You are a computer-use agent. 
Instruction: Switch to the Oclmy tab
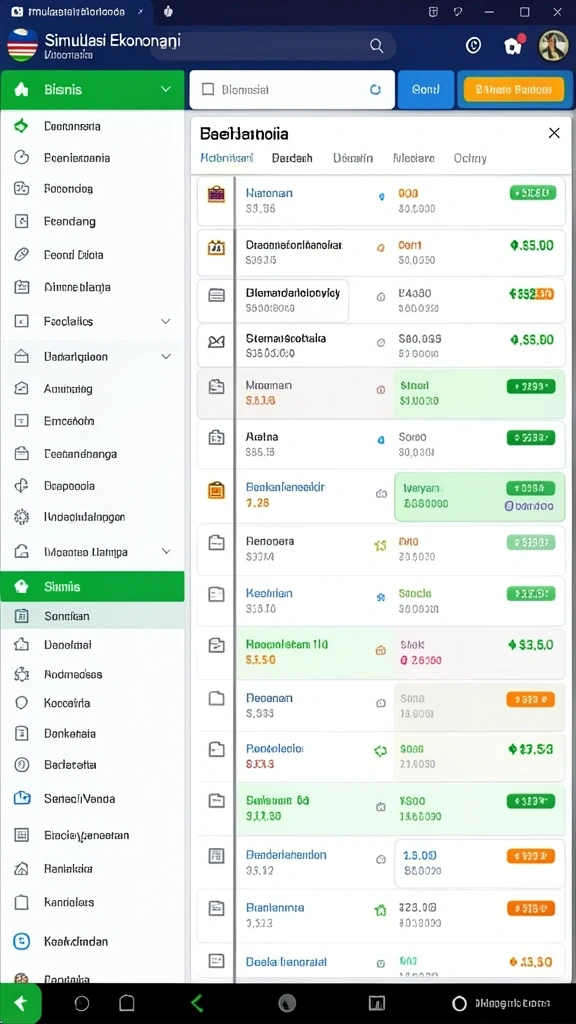[x=470, y=158]
